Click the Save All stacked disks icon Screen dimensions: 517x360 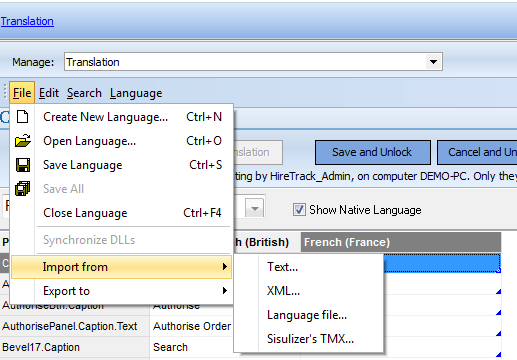[22, 189]
